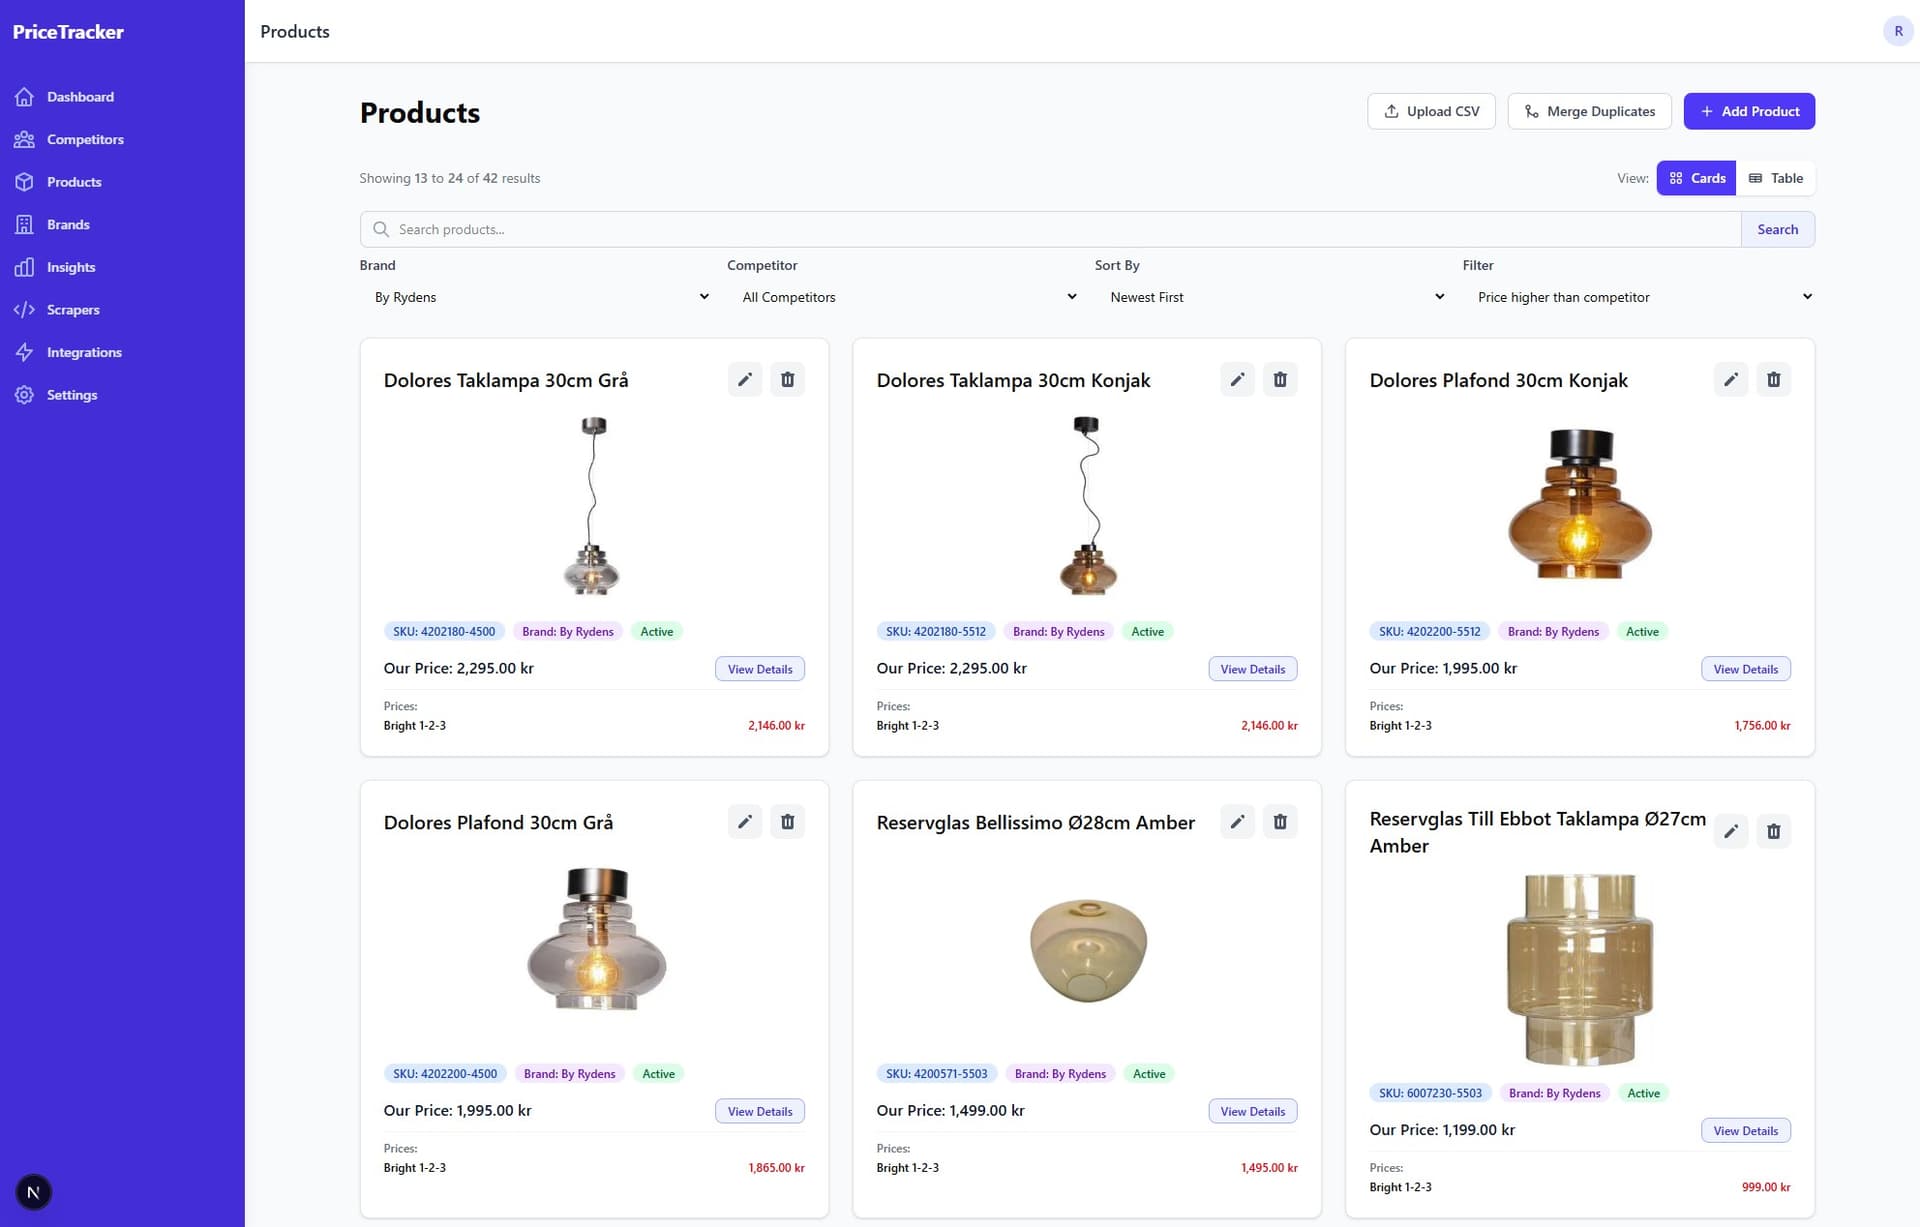The height and width of the screenshot is (1227, 1920).
Task: Click the pencil icon on Dolores Plafond 30cm Konjak
Action: coord(1730,380)
